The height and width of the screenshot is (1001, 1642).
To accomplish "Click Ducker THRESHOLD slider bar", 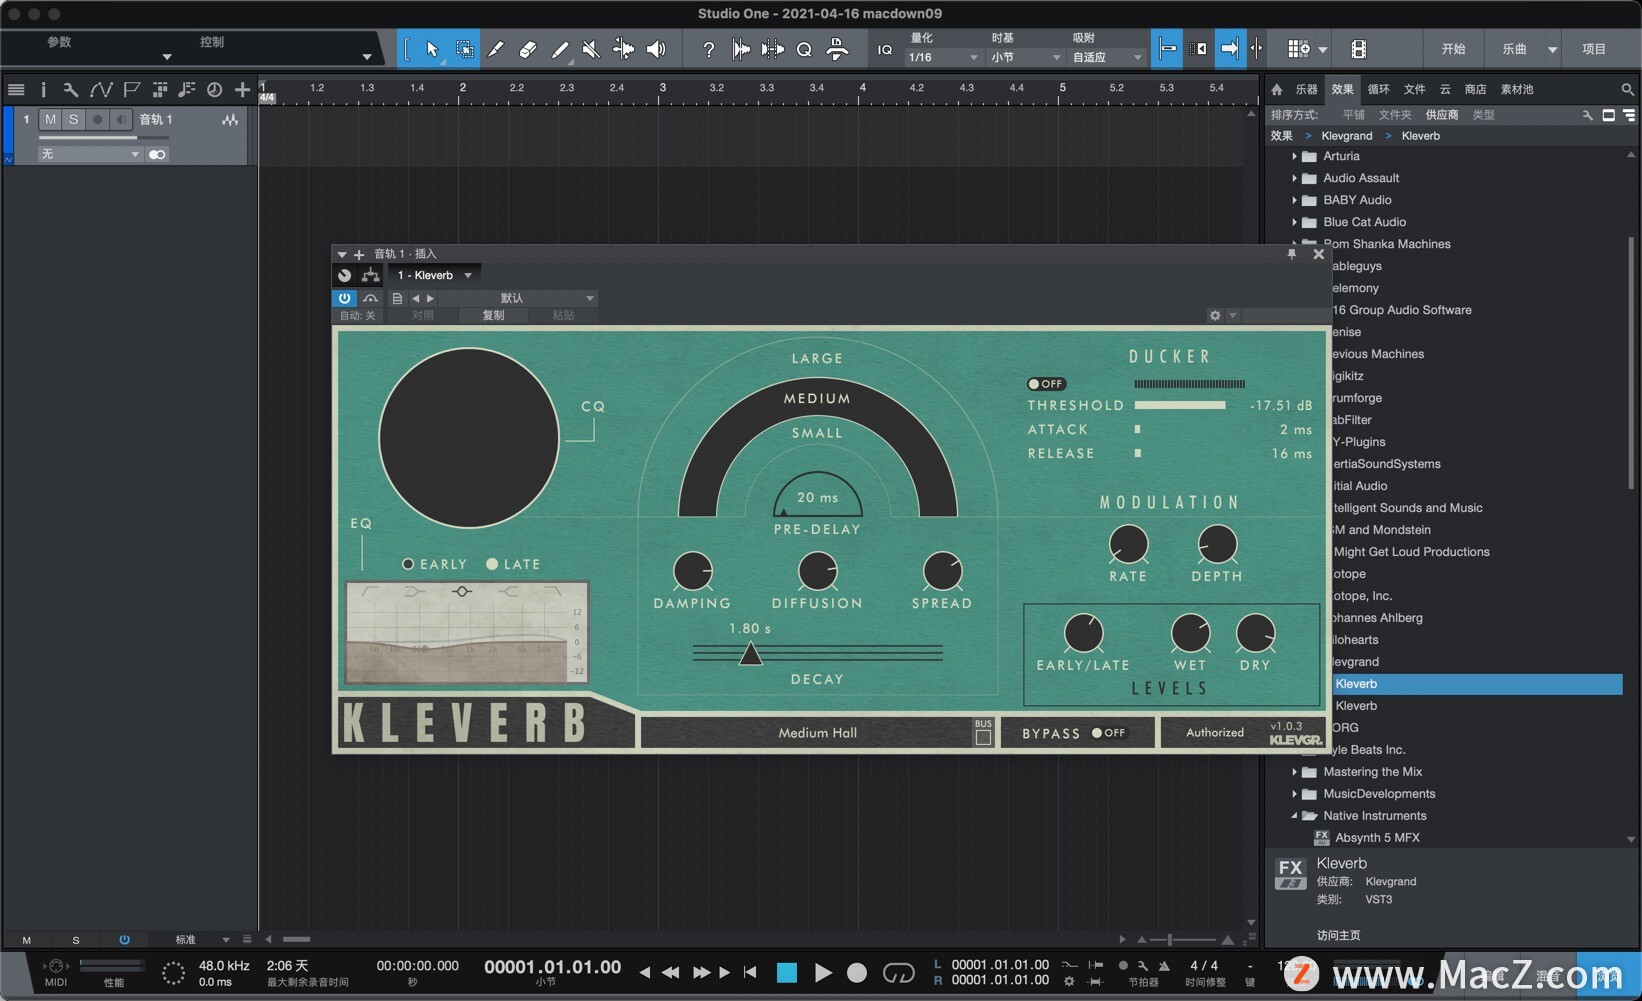I will (x=1180, y=405).
